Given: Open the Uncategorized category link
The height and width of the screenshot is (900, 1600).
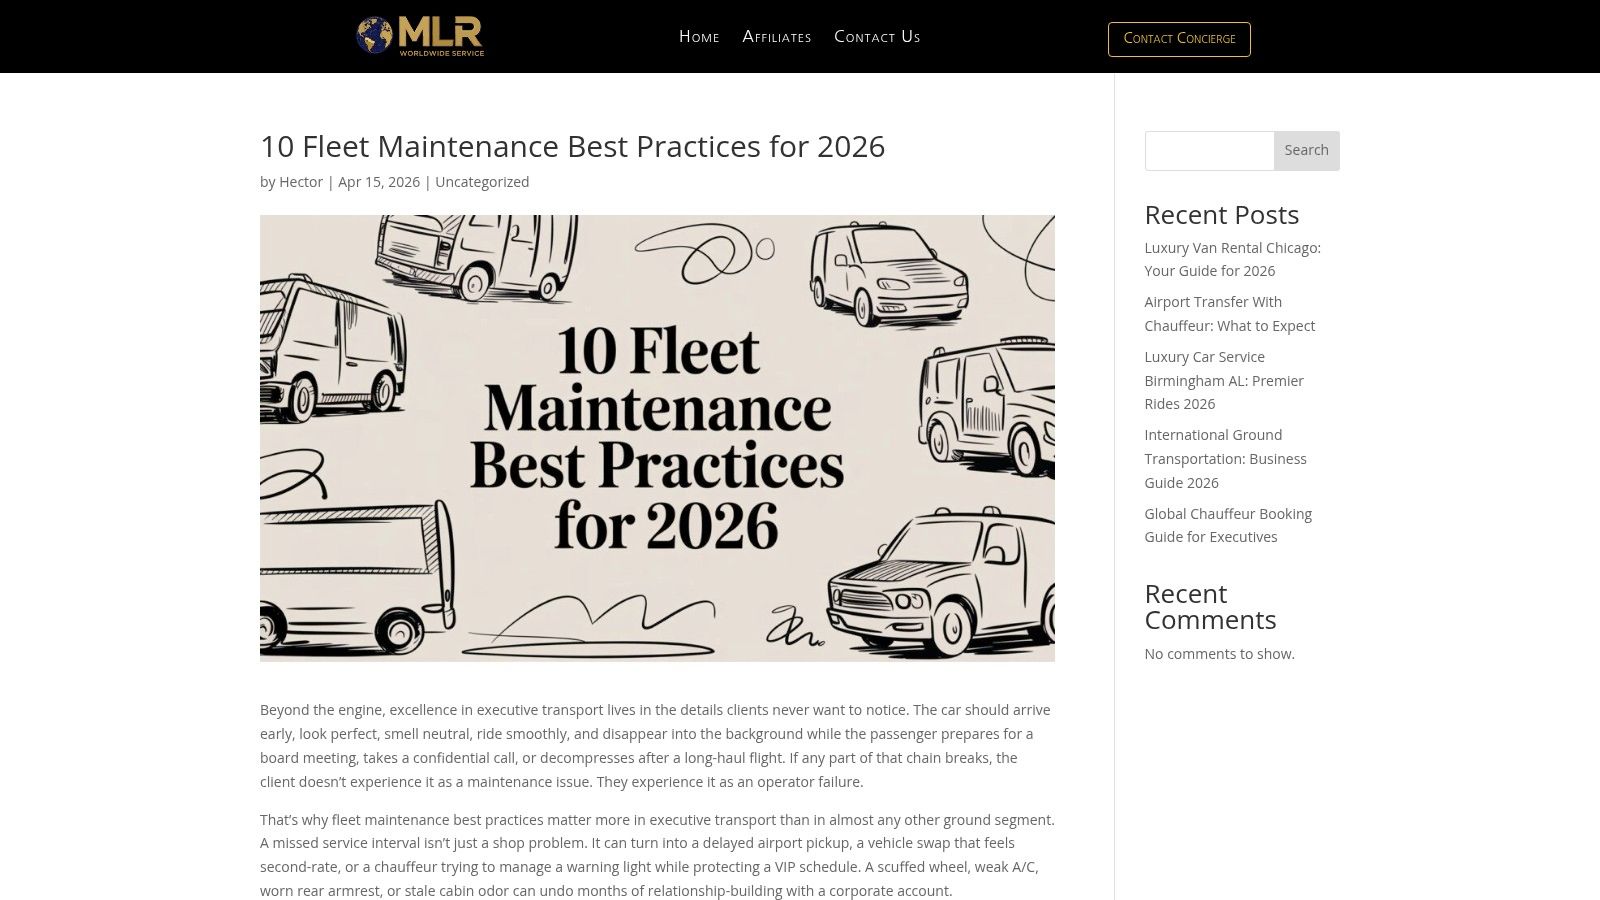Looking at the screenshot, I should pyautogui.click(x=482, y=182).
